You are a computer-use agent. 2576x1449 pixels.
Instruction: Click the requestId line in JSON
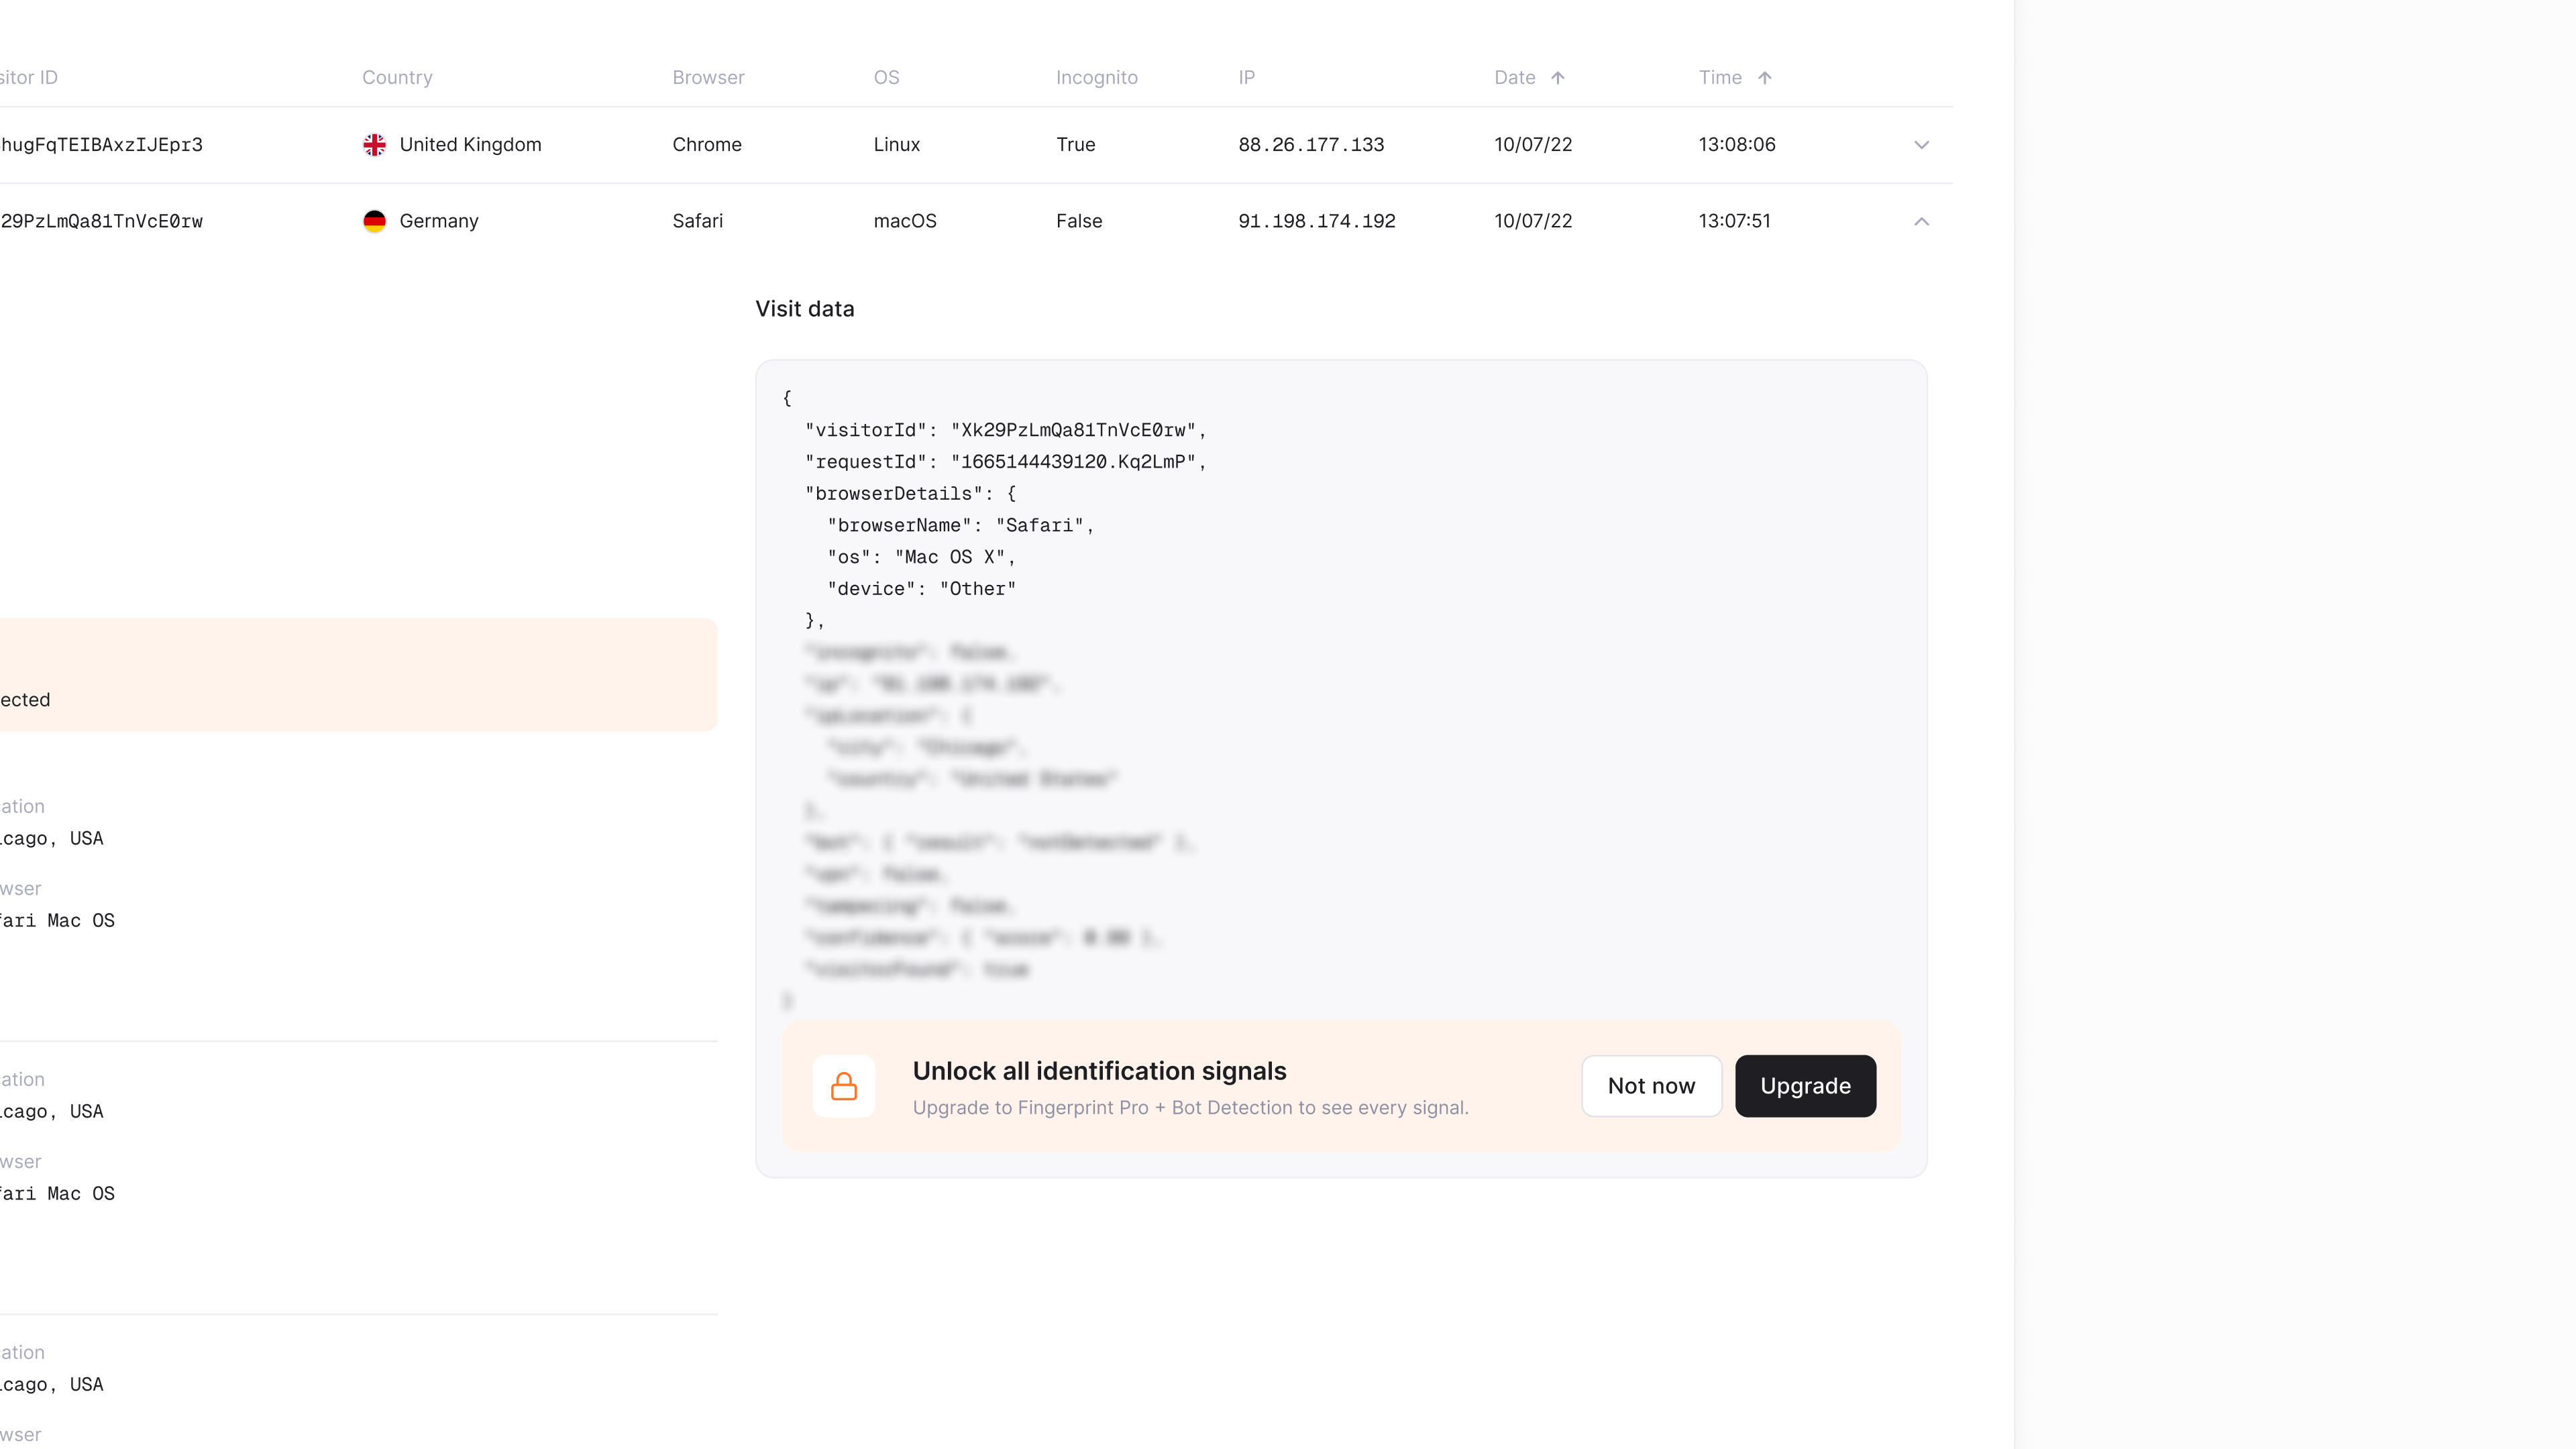(1006, 462)
